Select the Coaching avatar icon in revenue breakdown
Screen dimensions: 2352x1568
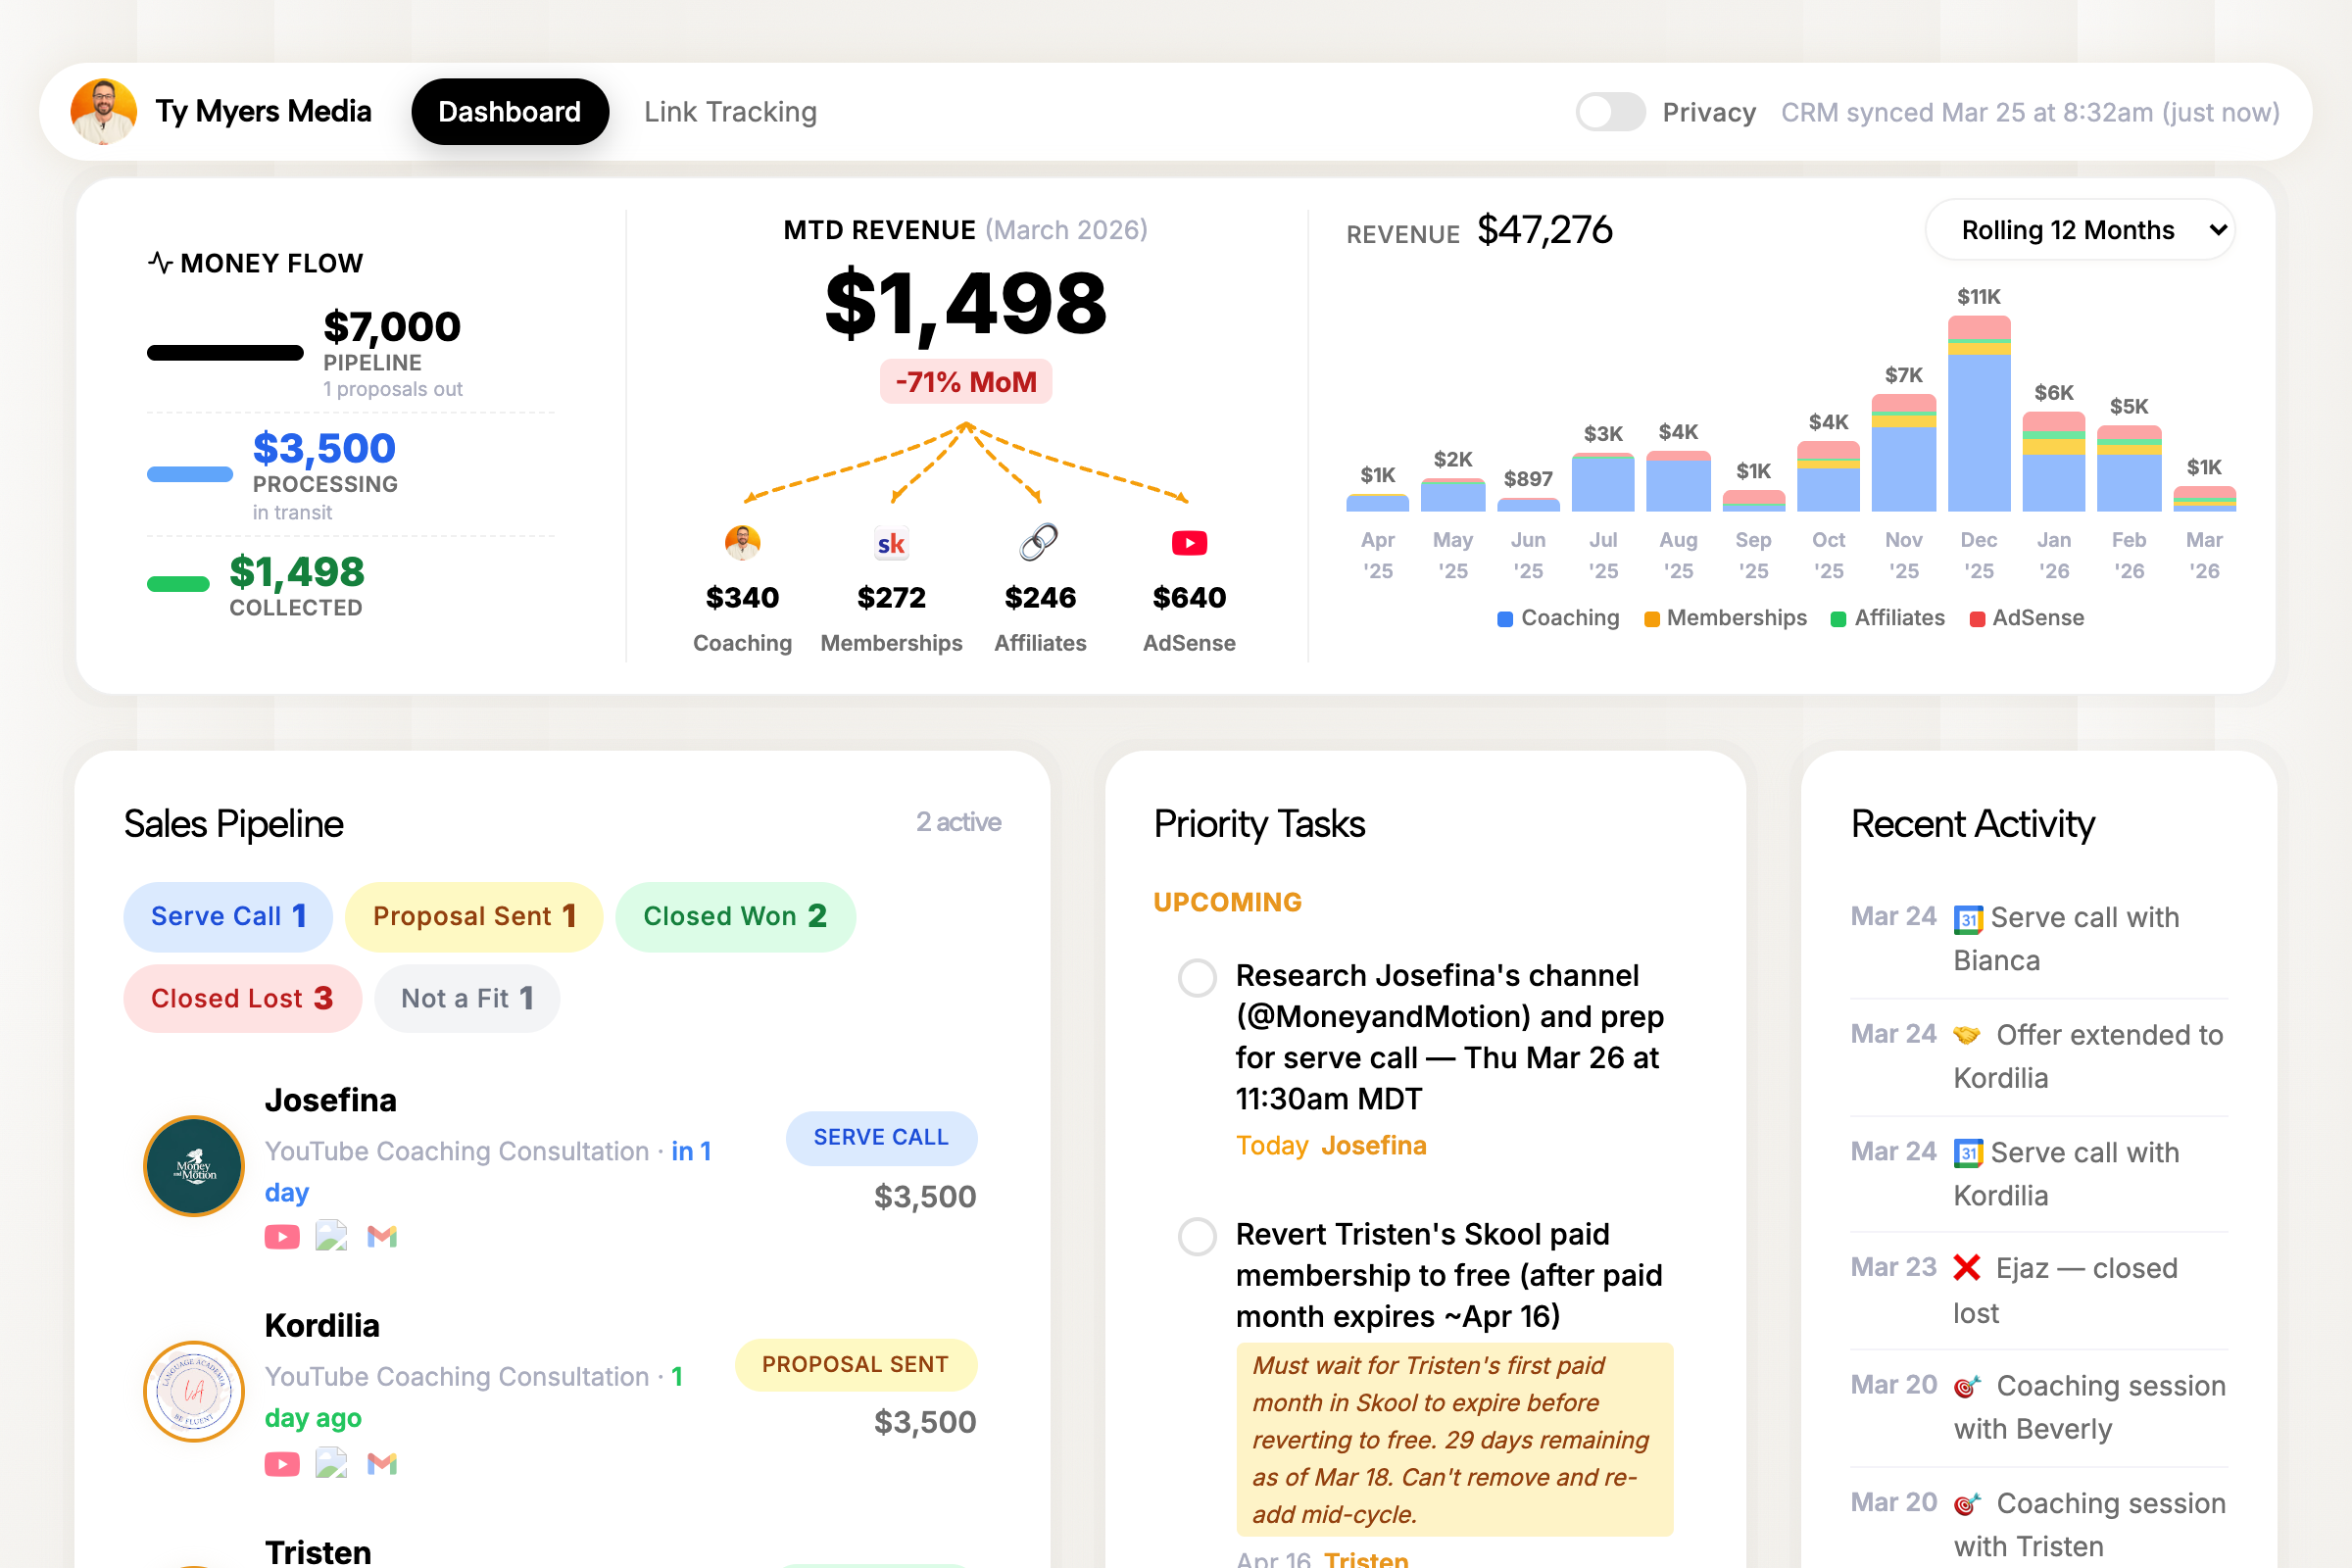[741, 543]
